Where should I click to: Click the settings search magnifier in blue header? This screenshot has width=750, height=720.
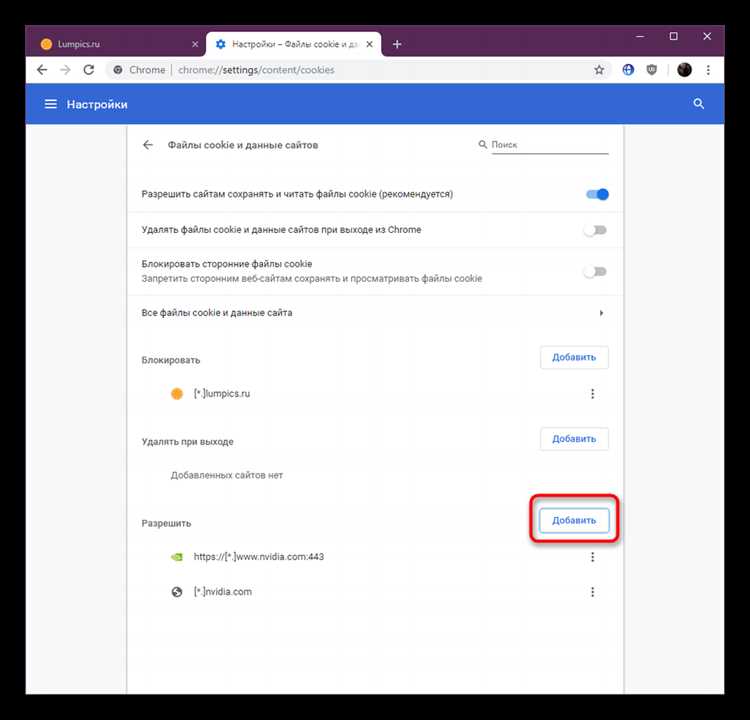pos(698,104)
